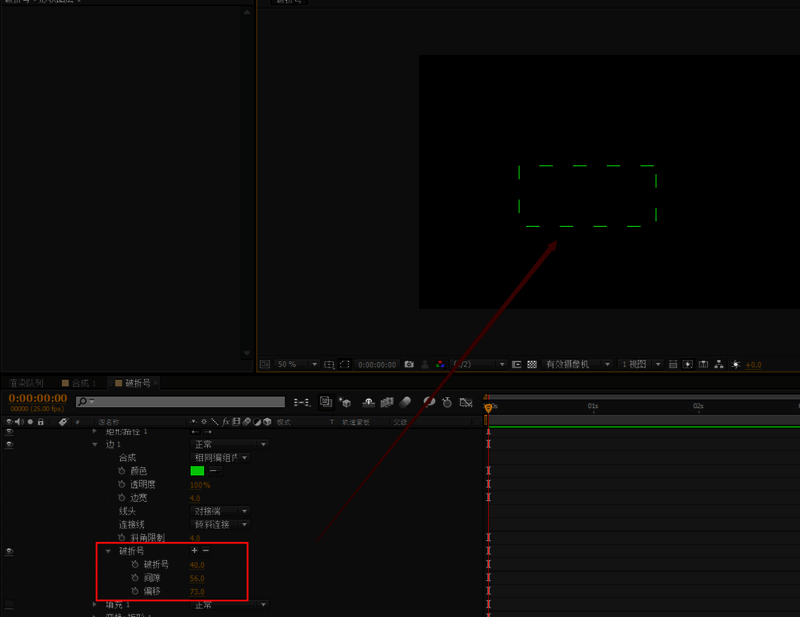
Task: Remove a dash with the minus icon
Action: click(206, 551)
